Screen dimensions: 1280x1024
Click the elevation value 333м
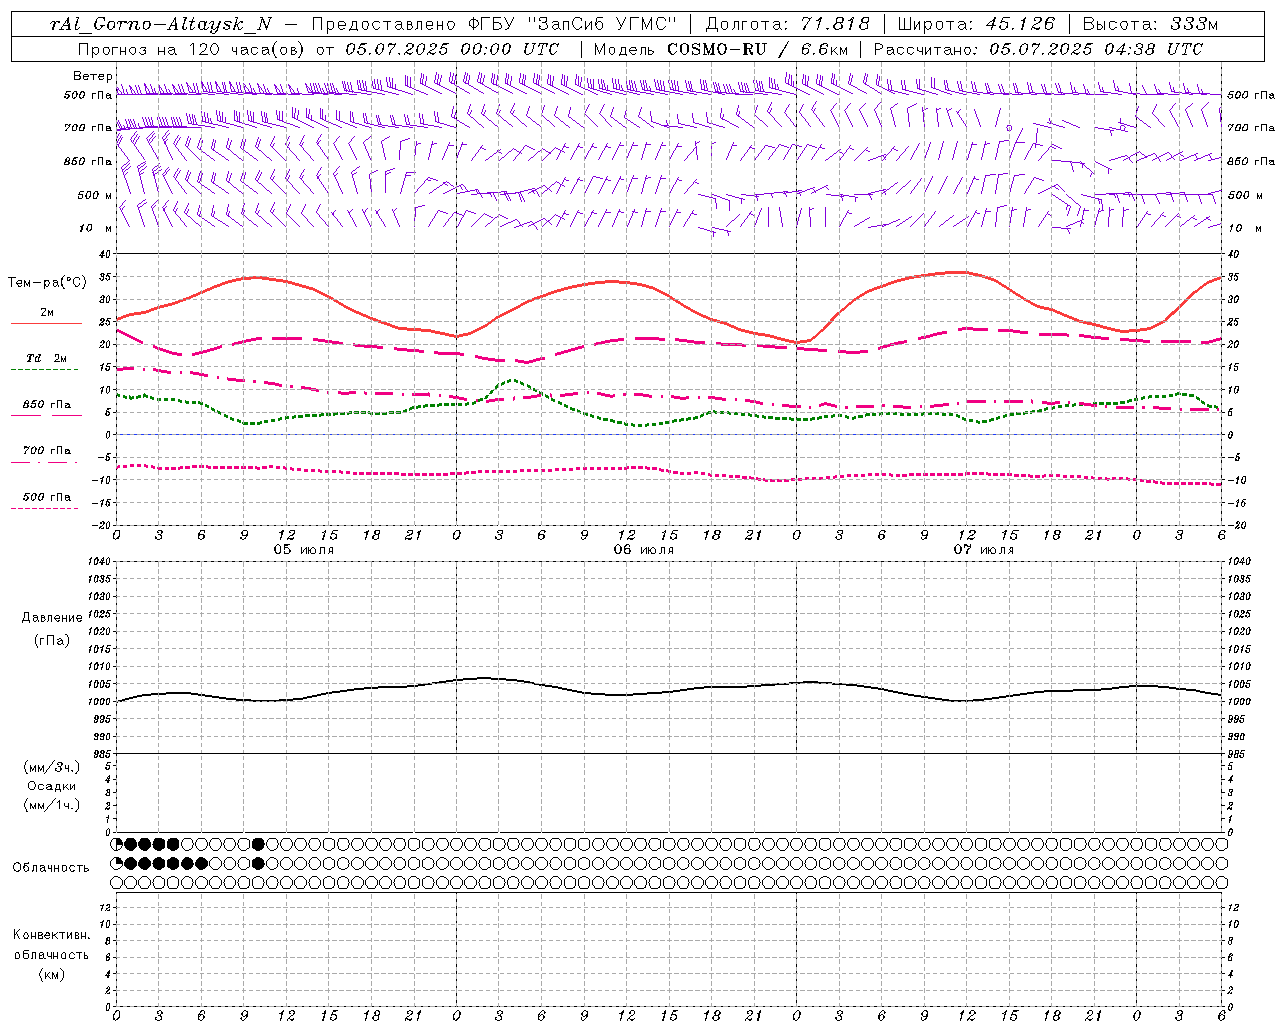pos(1194,23)
